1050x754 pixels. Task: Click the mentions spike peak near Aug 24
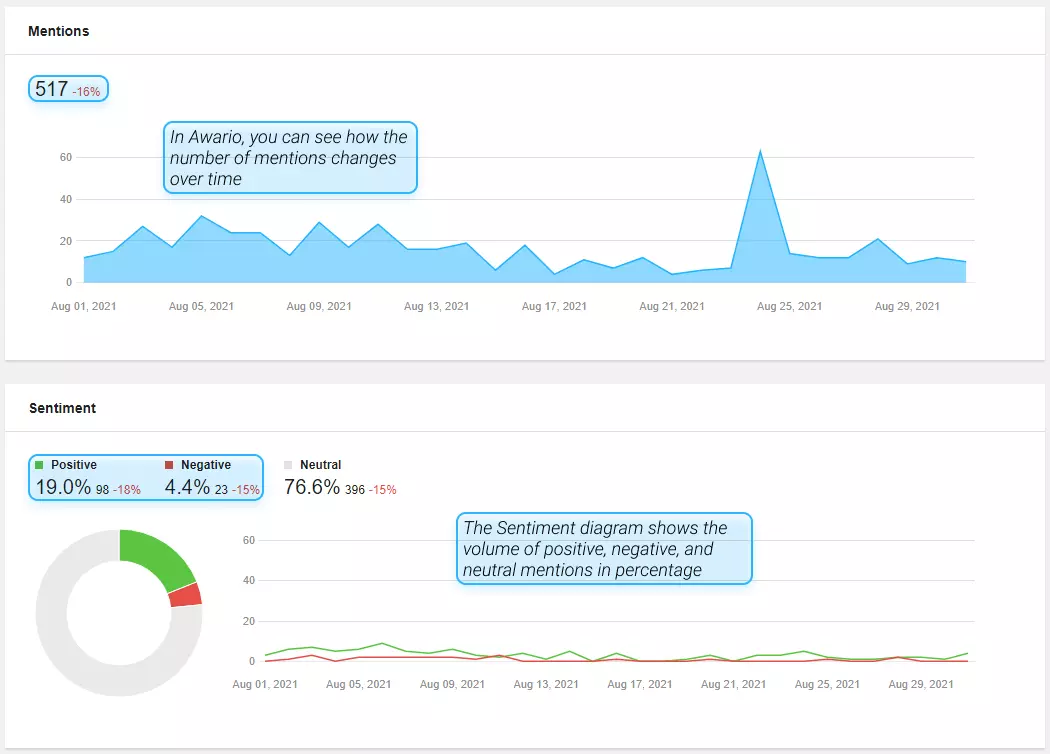[760, 153]
